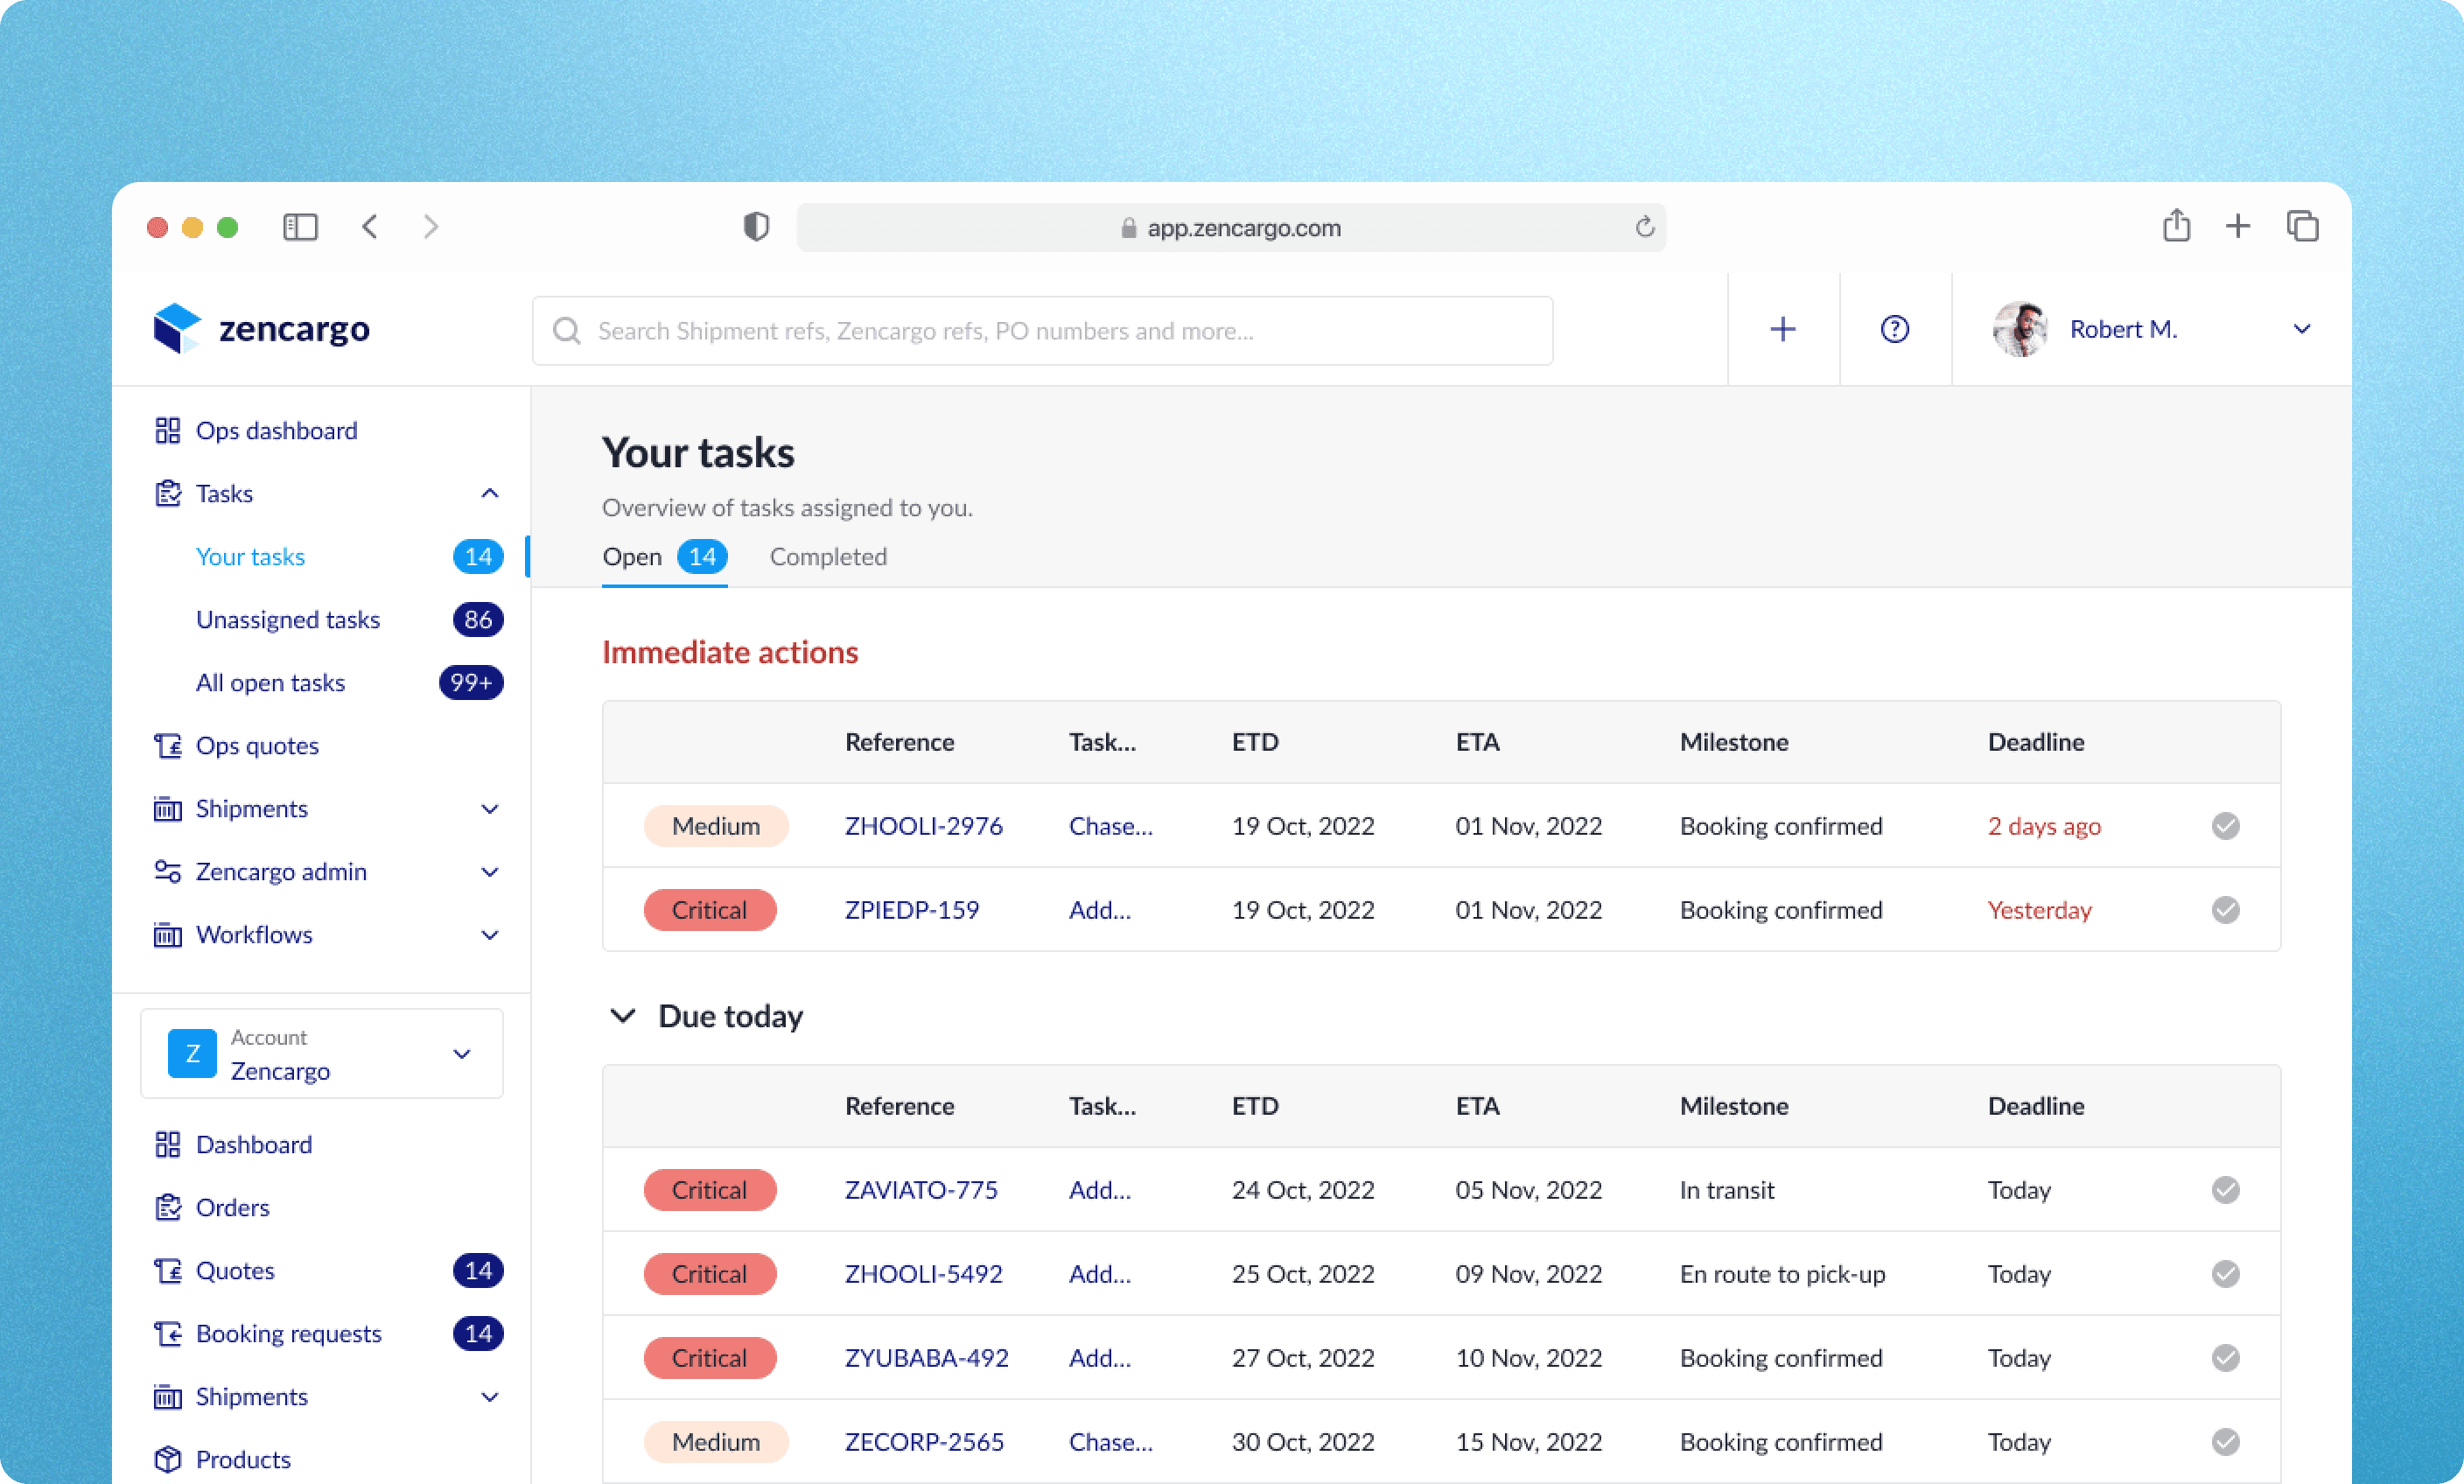This screenshot has height=1484, width=2464.
Task: Click the shipment search input field
Action: pos(1042,331)
